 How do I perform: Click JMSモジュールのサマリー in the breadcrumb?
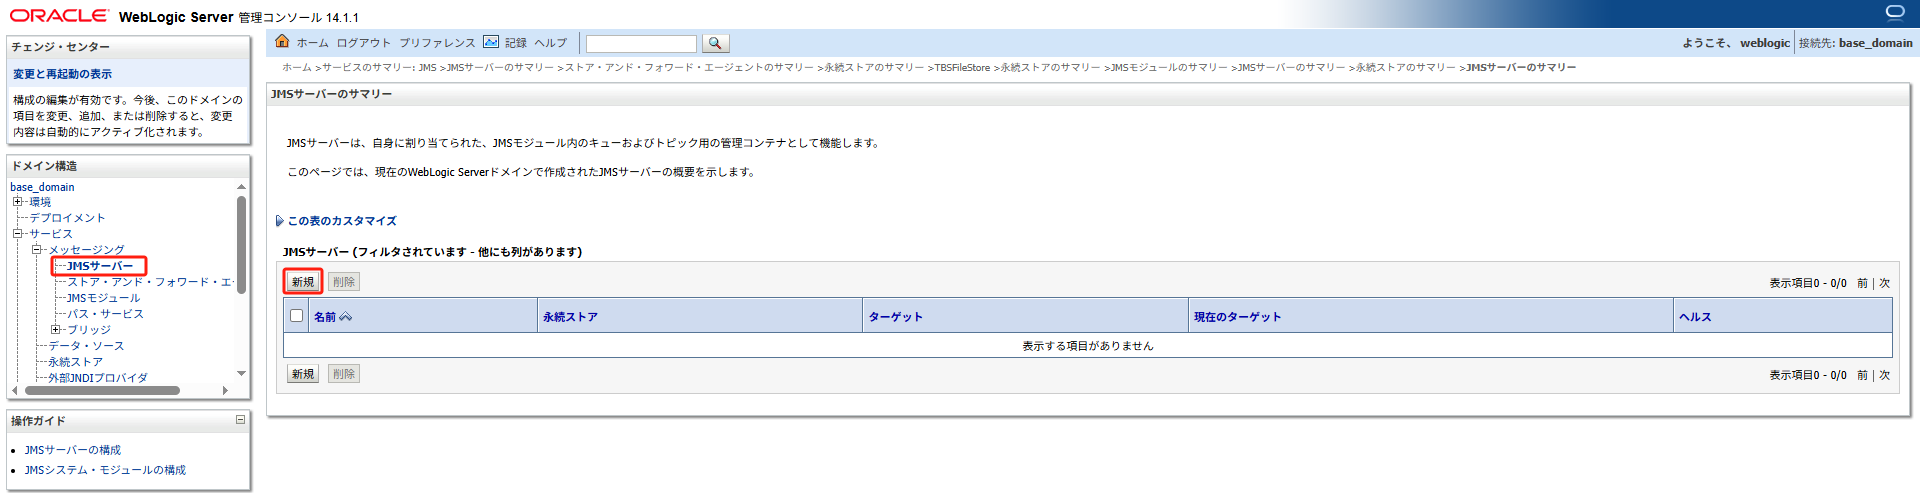(x=1169, y=68)
